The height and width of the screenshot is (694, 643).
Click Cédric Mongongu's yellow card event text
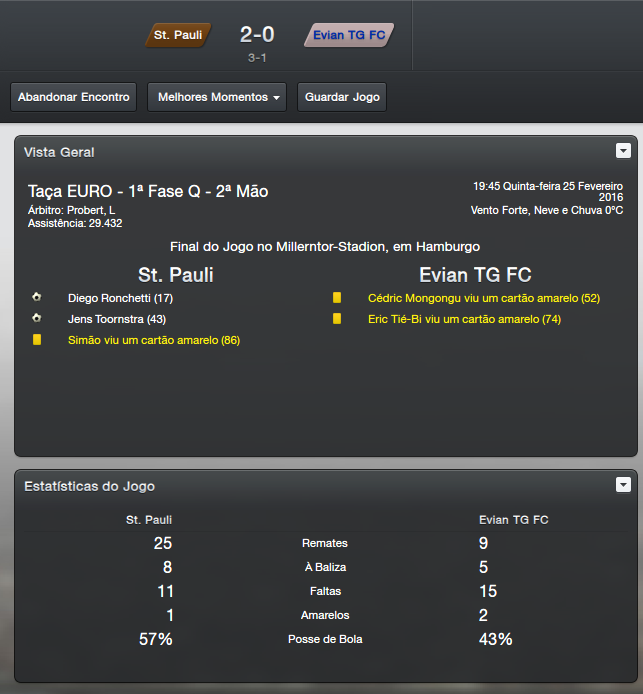pos(483,298)
